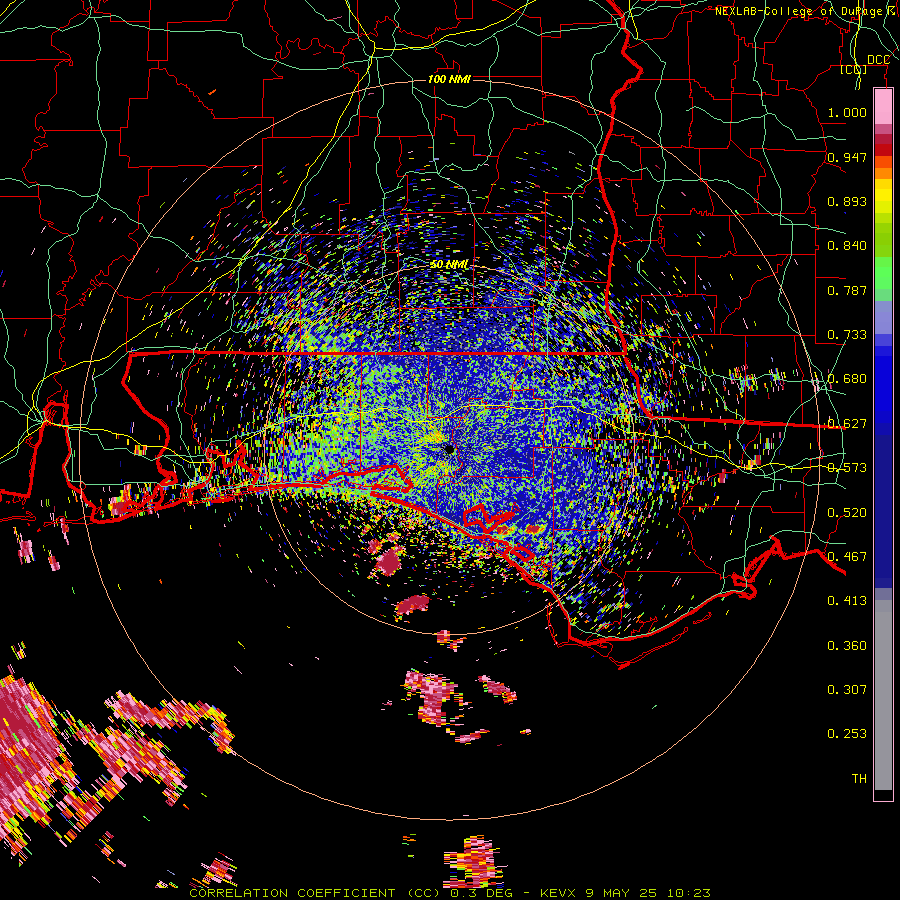Click the 0.733 legend value
Viewport: 900px width, 900px height.
click(x=847, y=335)
